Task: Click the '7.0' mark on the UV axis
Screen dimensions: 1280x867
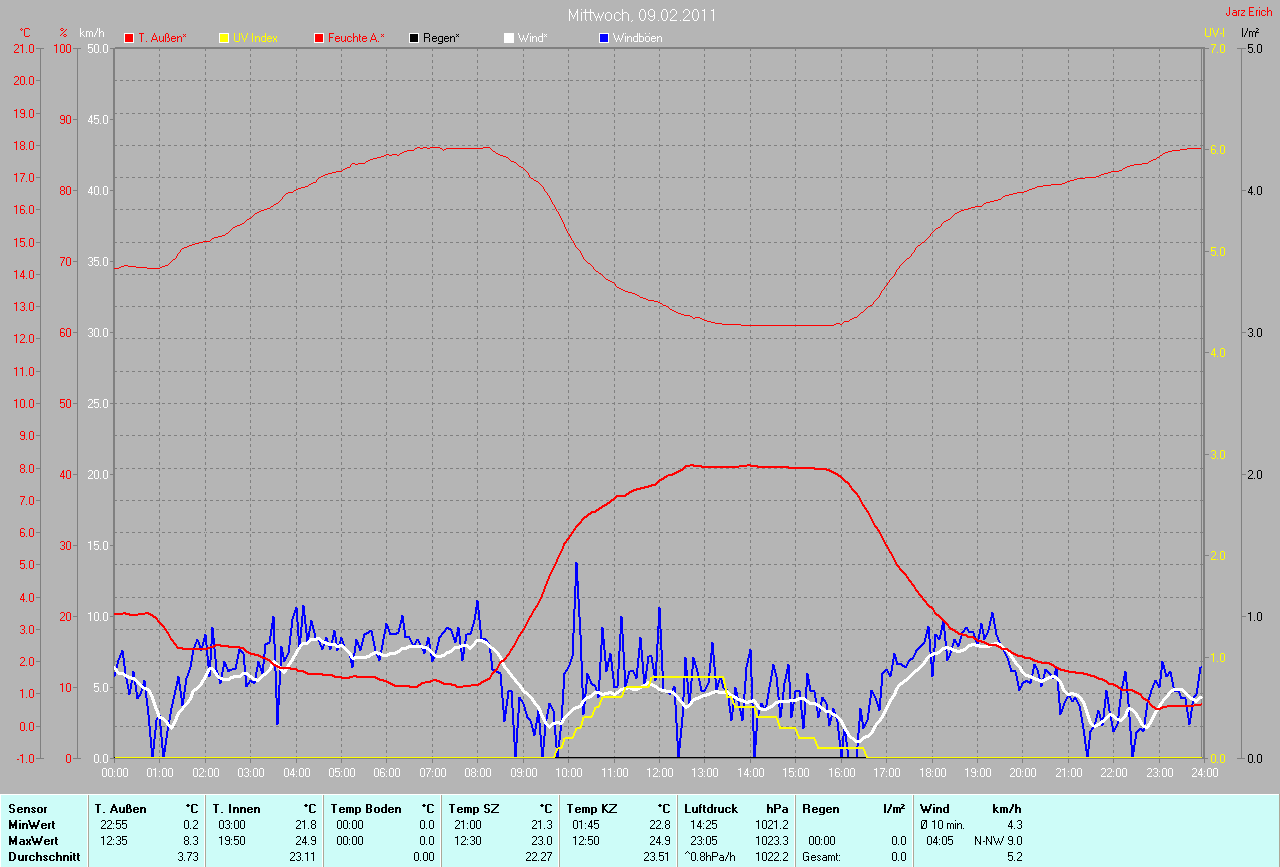Action: (x=1217, y=48)
